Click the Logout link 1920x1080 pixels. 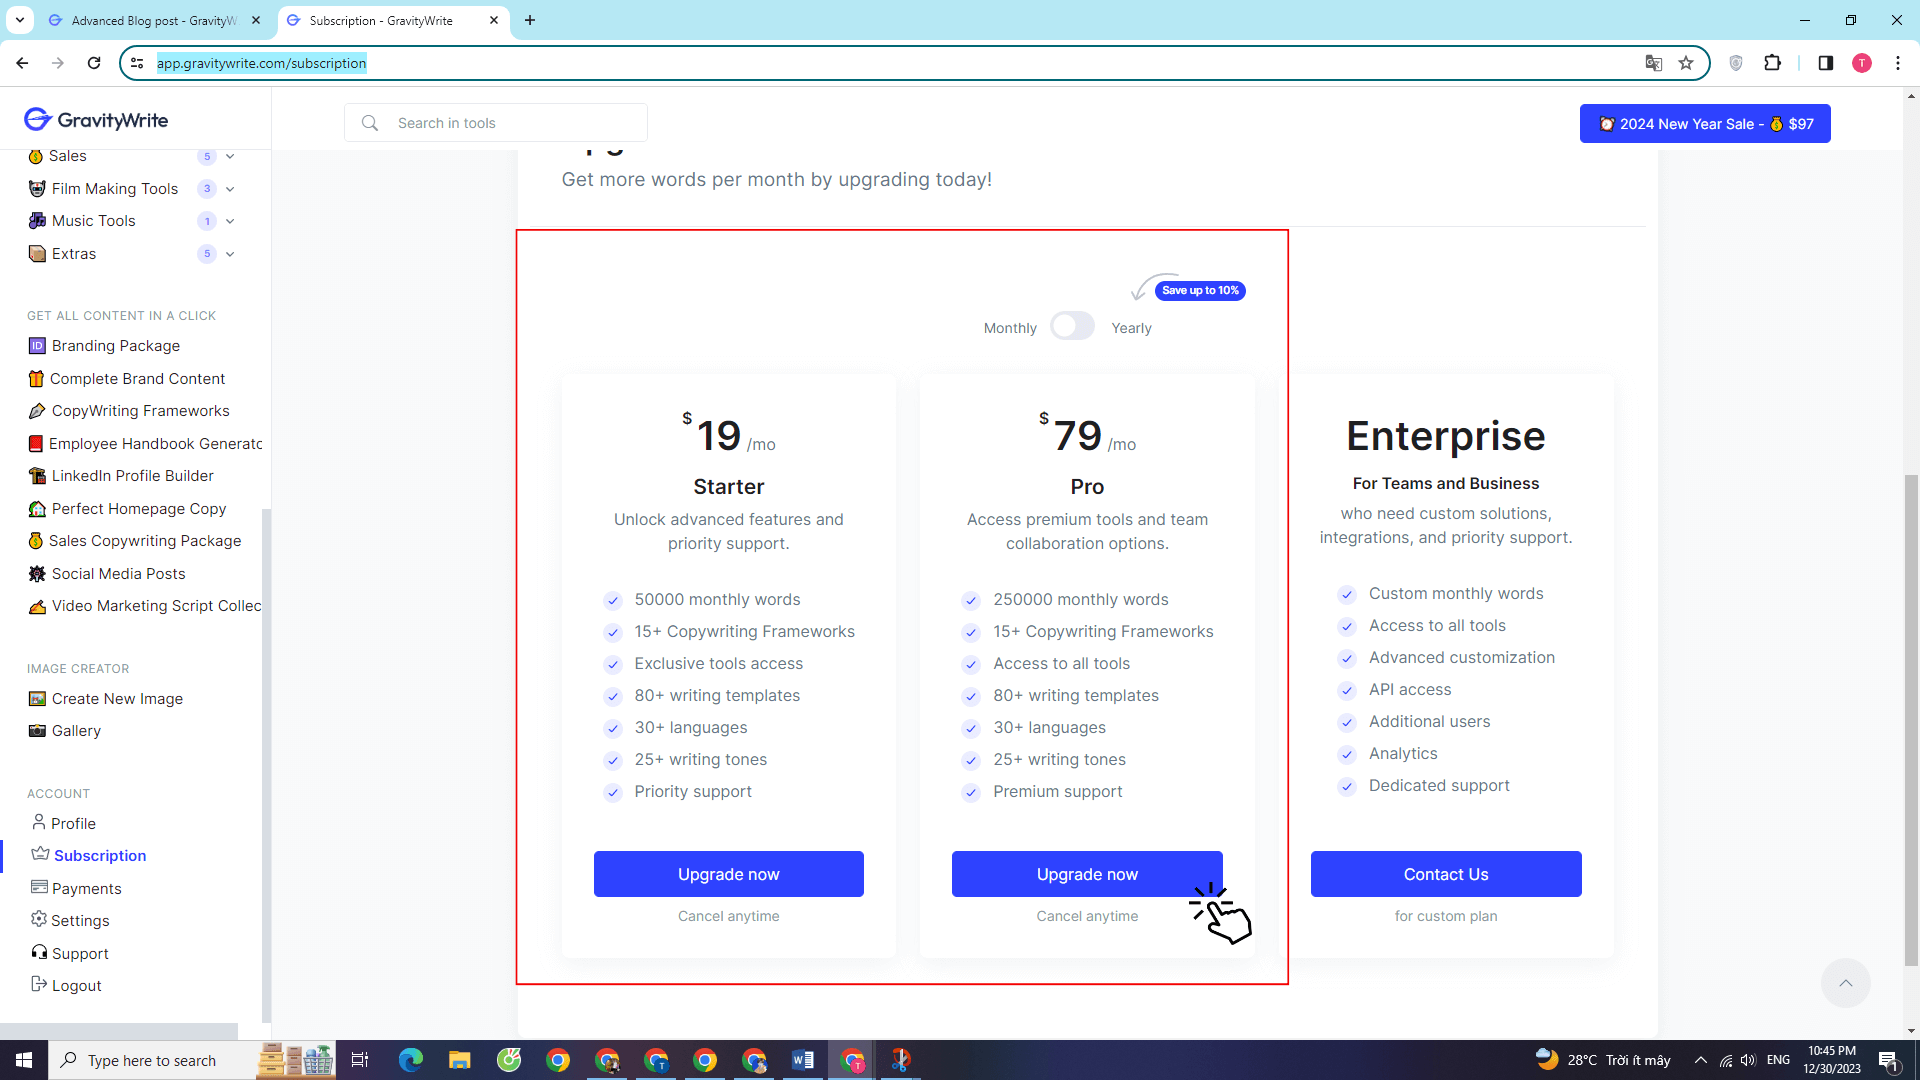[77, 985]
